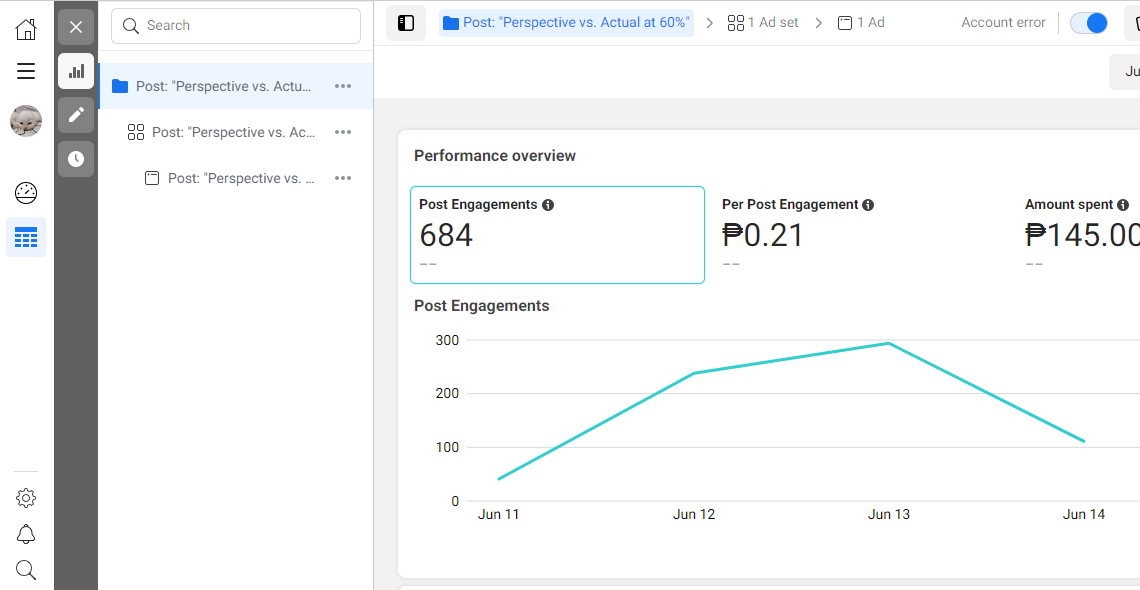Open the Notifications bell icon
1140x590 pixels.
[x=26, y=534]
